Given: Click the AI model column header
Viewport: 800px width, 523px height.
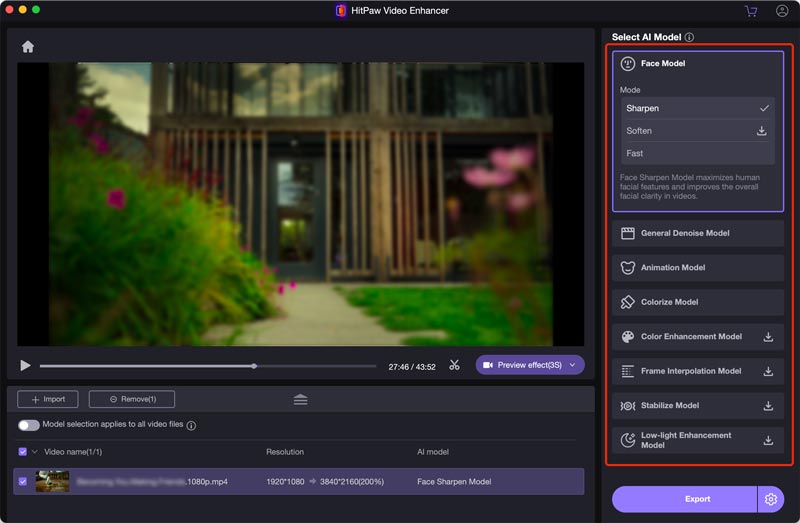Looking at the screenshot, I should (x=433, y=452).
